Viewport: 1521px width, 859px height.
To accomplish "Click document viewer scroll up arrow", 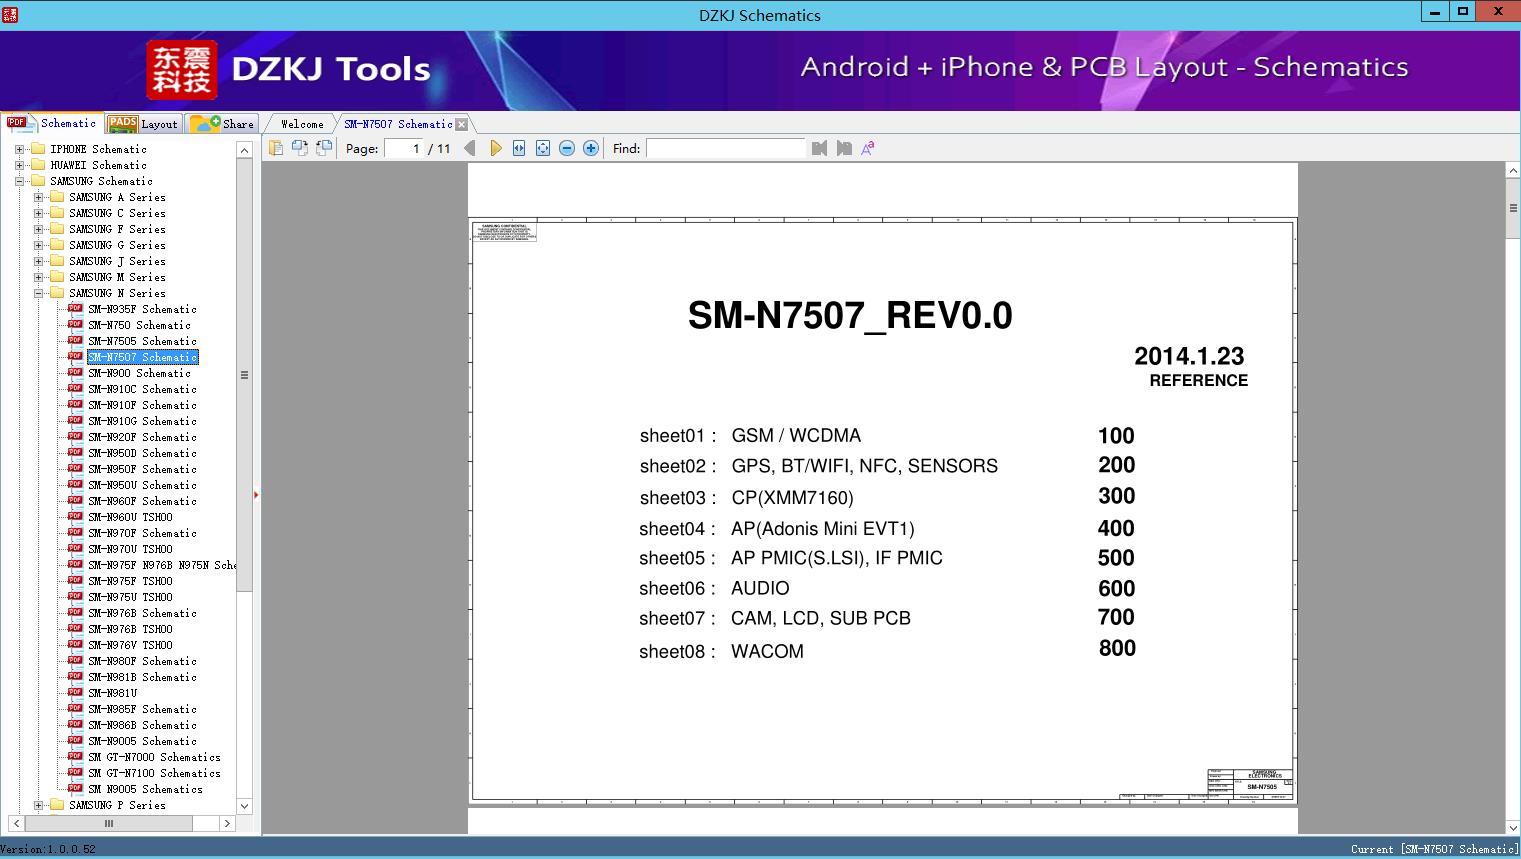I will pos(1513,171).
